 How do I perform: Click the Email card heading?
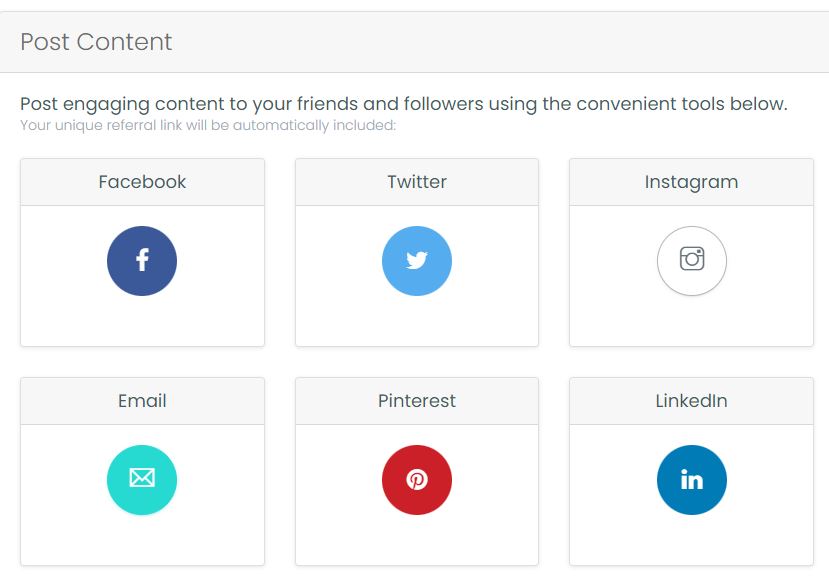coord(142,401)
